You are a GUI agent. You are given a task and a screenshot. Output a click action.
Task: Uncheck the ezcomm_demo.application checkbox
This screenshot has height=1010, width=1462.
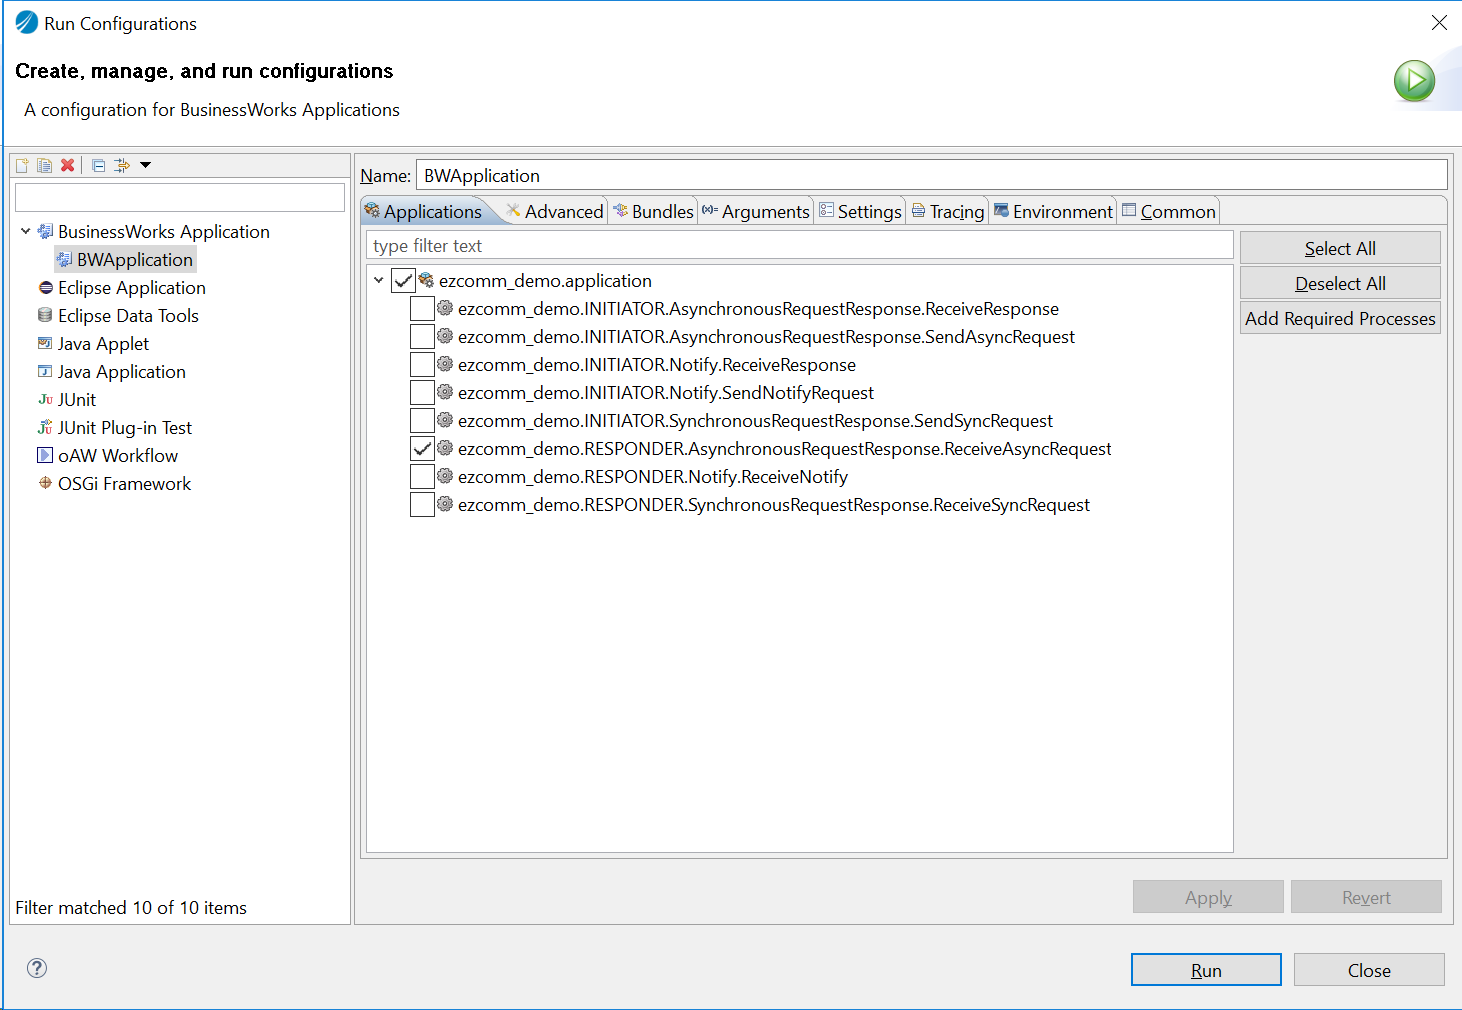403,281
